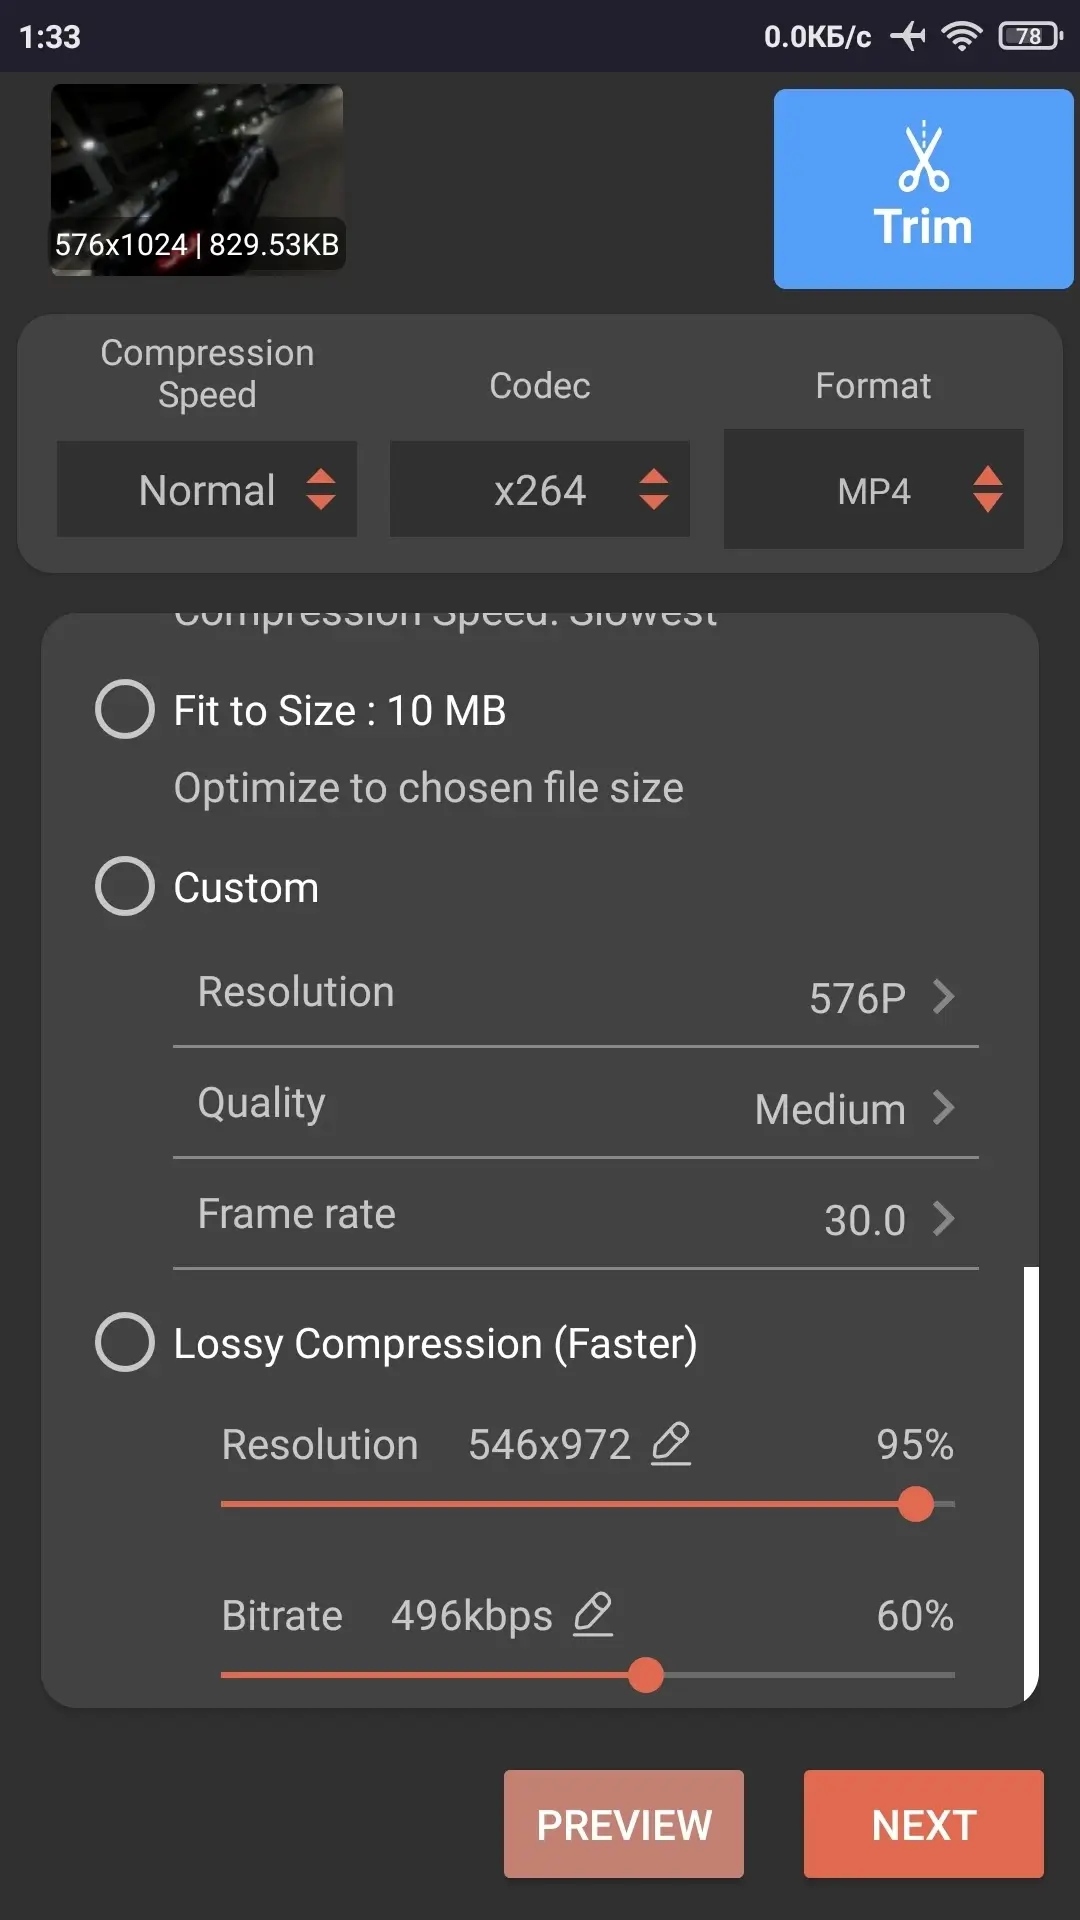
Task: Open the Codec x264 dropdown
Action: 540,490
